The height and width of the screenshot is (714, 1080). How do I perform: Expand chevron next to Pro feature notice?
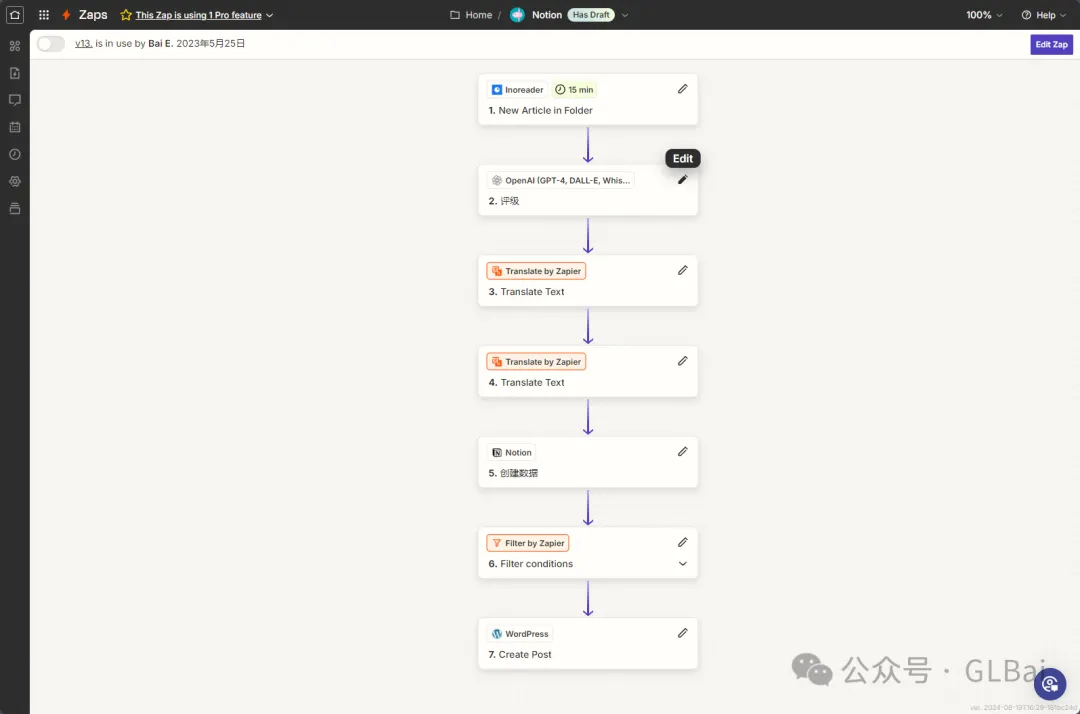coord(270,15)
